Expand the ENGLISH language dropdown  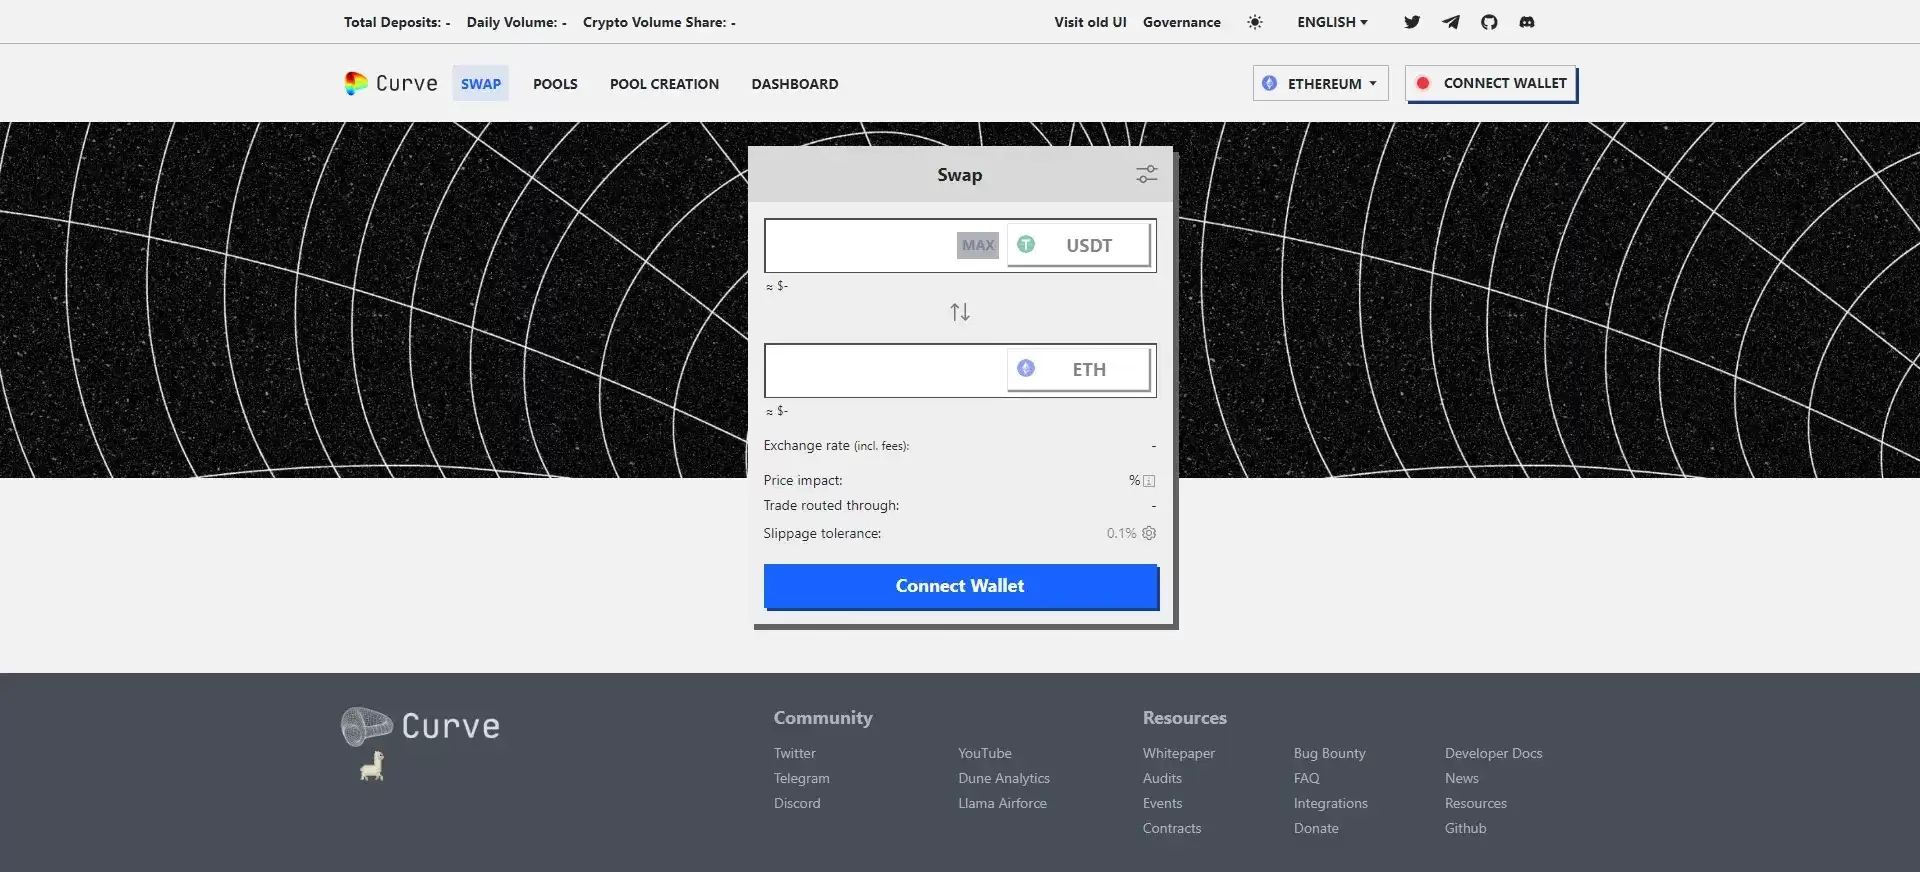pos(1331,22)
